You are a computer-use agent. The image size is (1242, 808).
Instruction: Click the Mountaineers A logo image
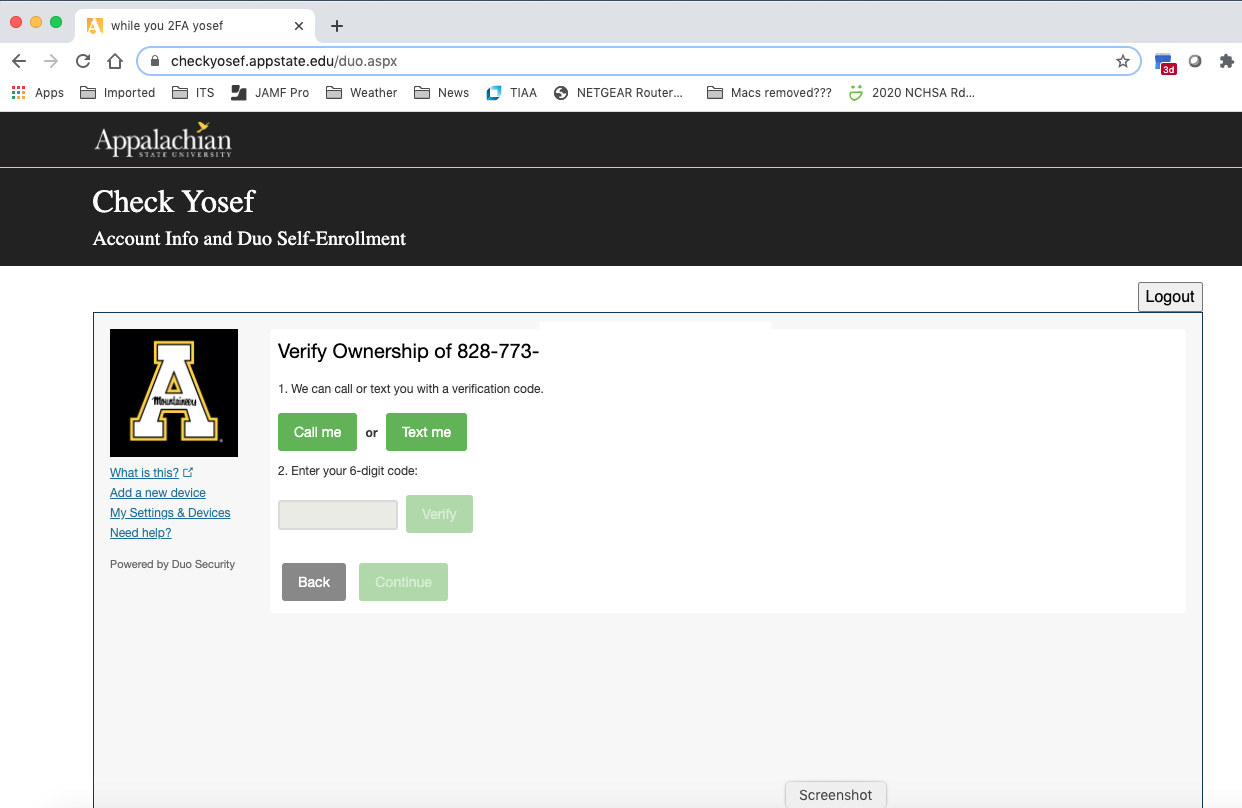[x=174, y=393]
